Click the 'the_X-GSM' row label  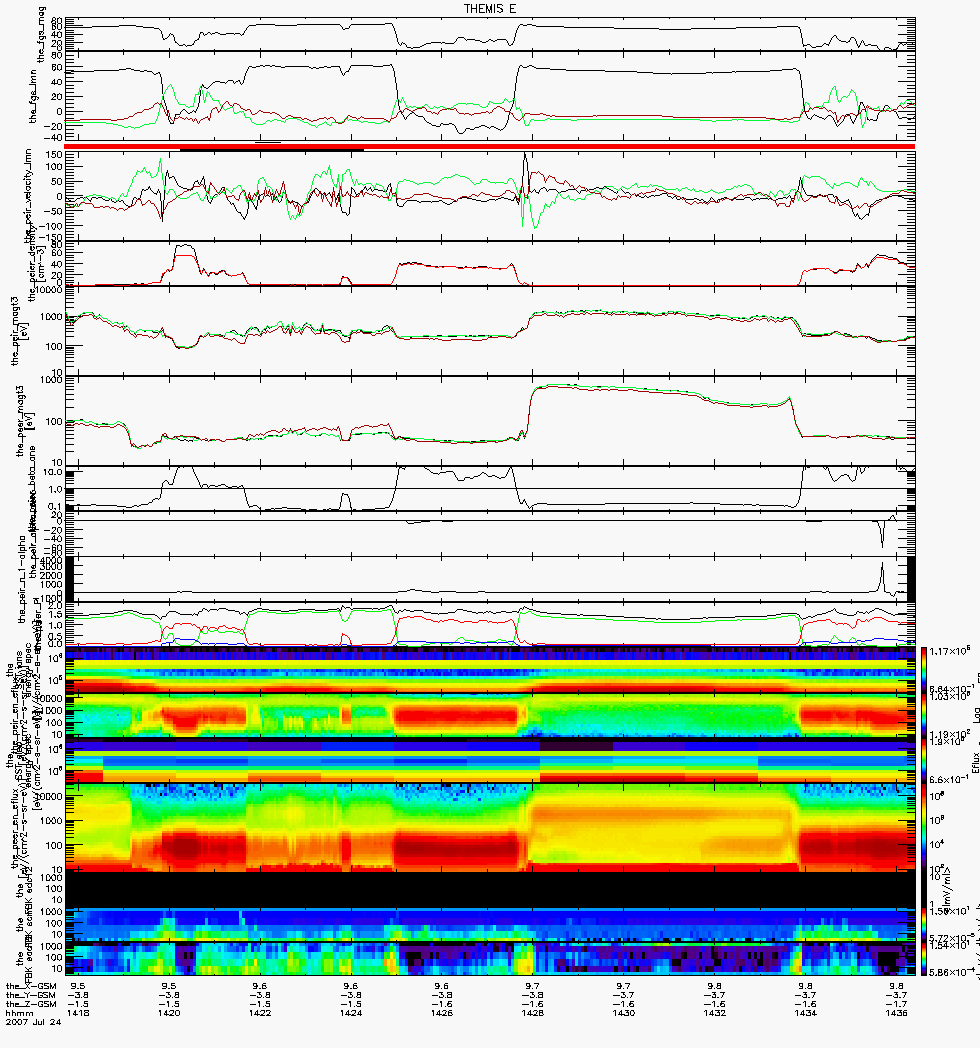point(31,986)
